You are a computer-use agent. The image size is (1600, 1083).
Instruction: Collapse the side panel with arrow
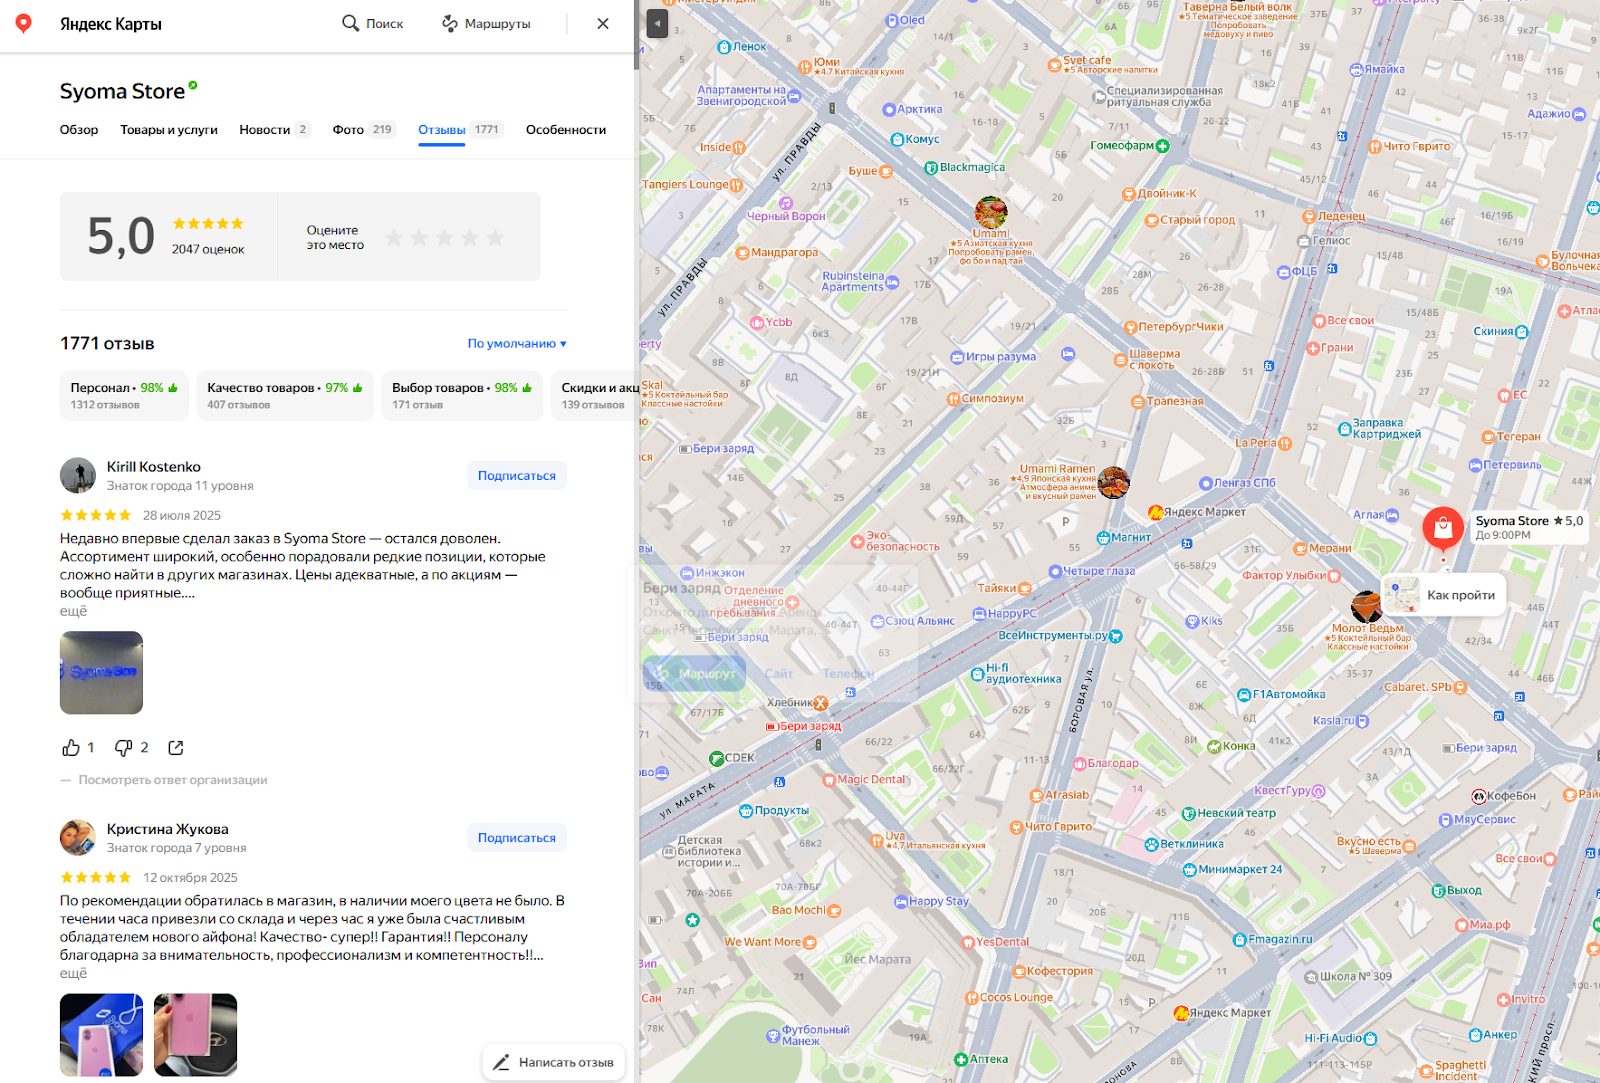pyautogui.click(x=657, y=24)
